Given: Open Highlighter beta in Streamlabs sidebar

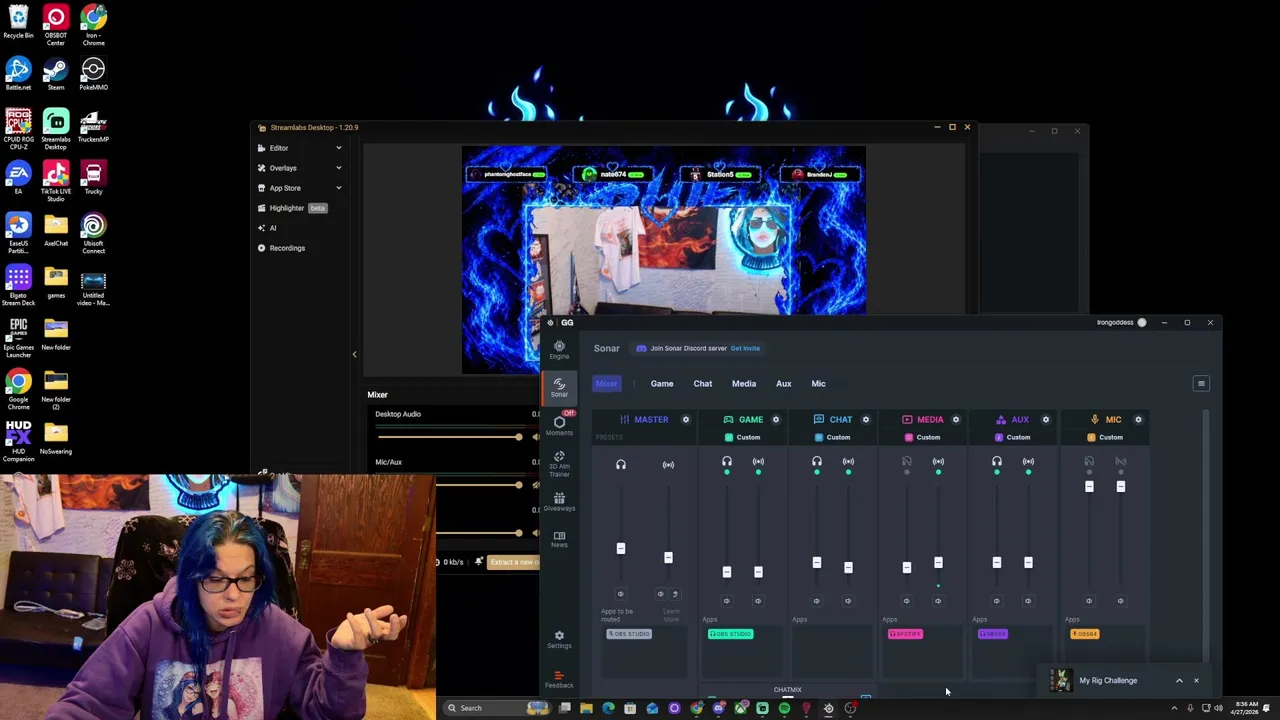Looking at the screenshot, I should tap(292, 208).
